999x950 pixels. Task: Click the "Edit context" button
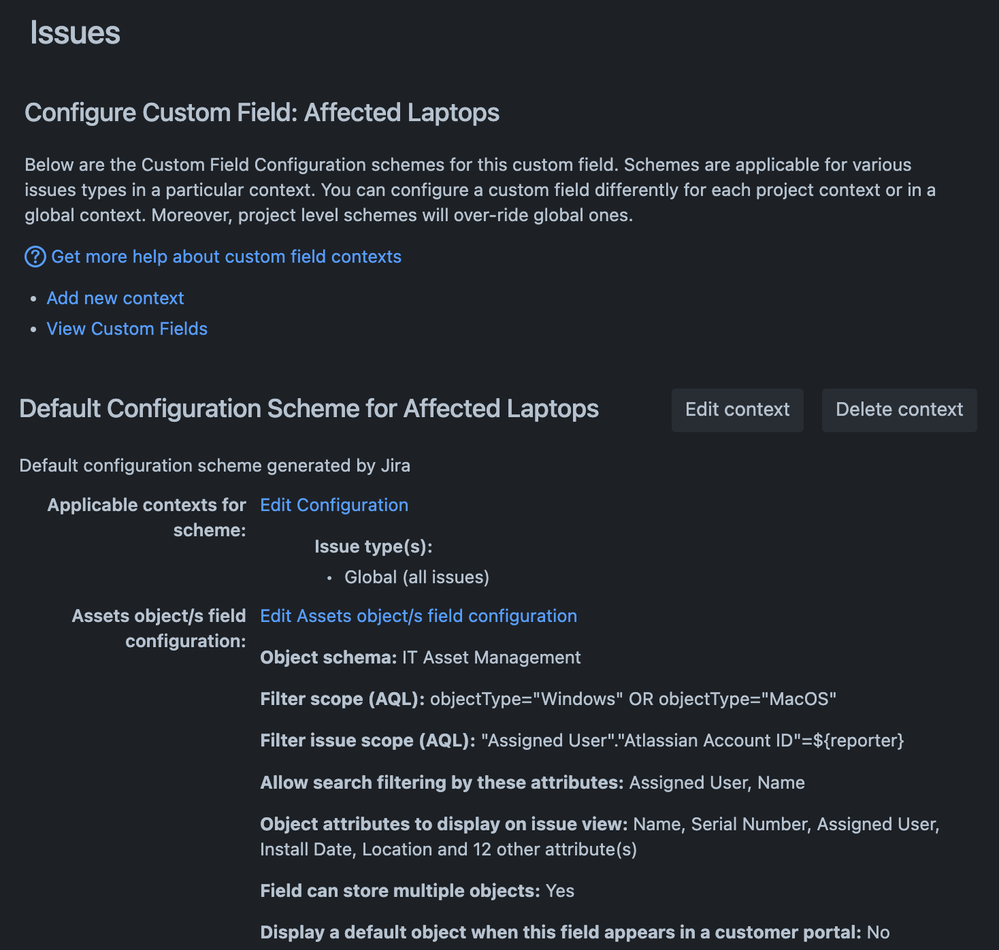click(x=737, y=409)
